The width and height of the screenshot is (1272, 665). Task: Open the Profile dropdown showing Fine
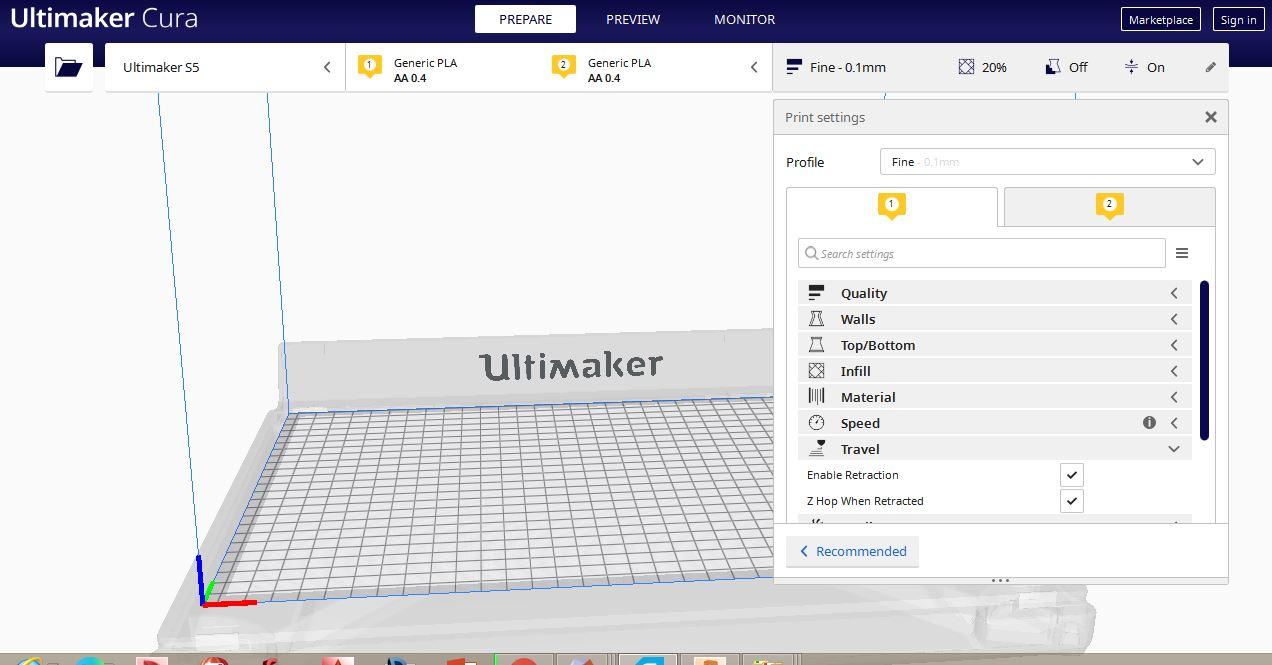(x=1048, y=162)
